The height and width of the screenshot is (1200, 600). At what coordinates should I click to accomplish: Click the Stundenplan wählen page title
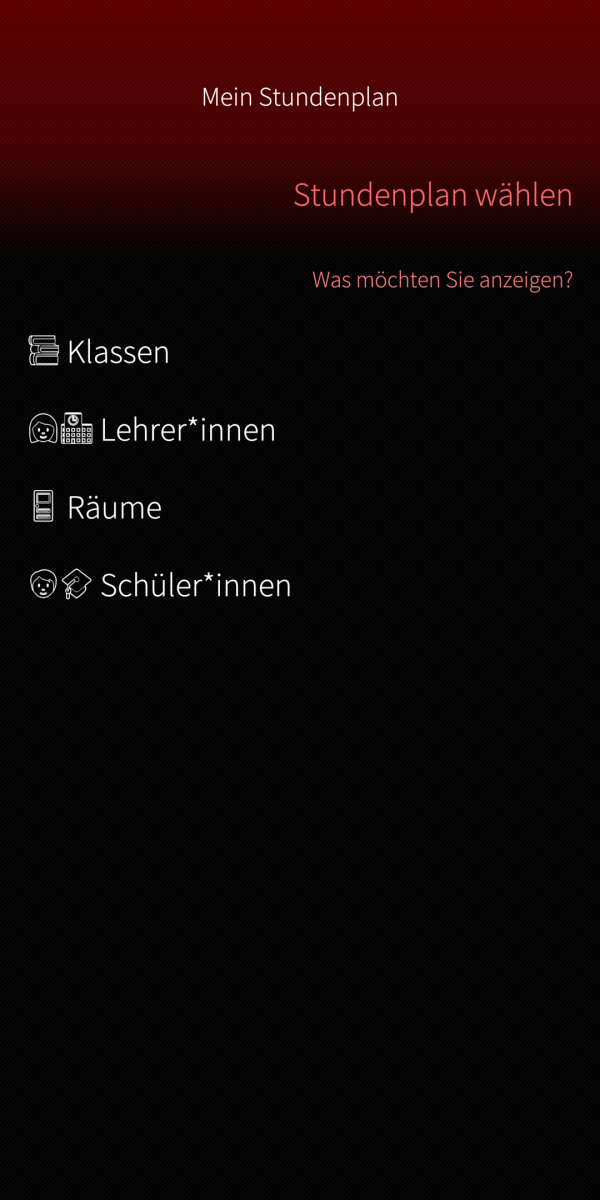click(433, 194)
